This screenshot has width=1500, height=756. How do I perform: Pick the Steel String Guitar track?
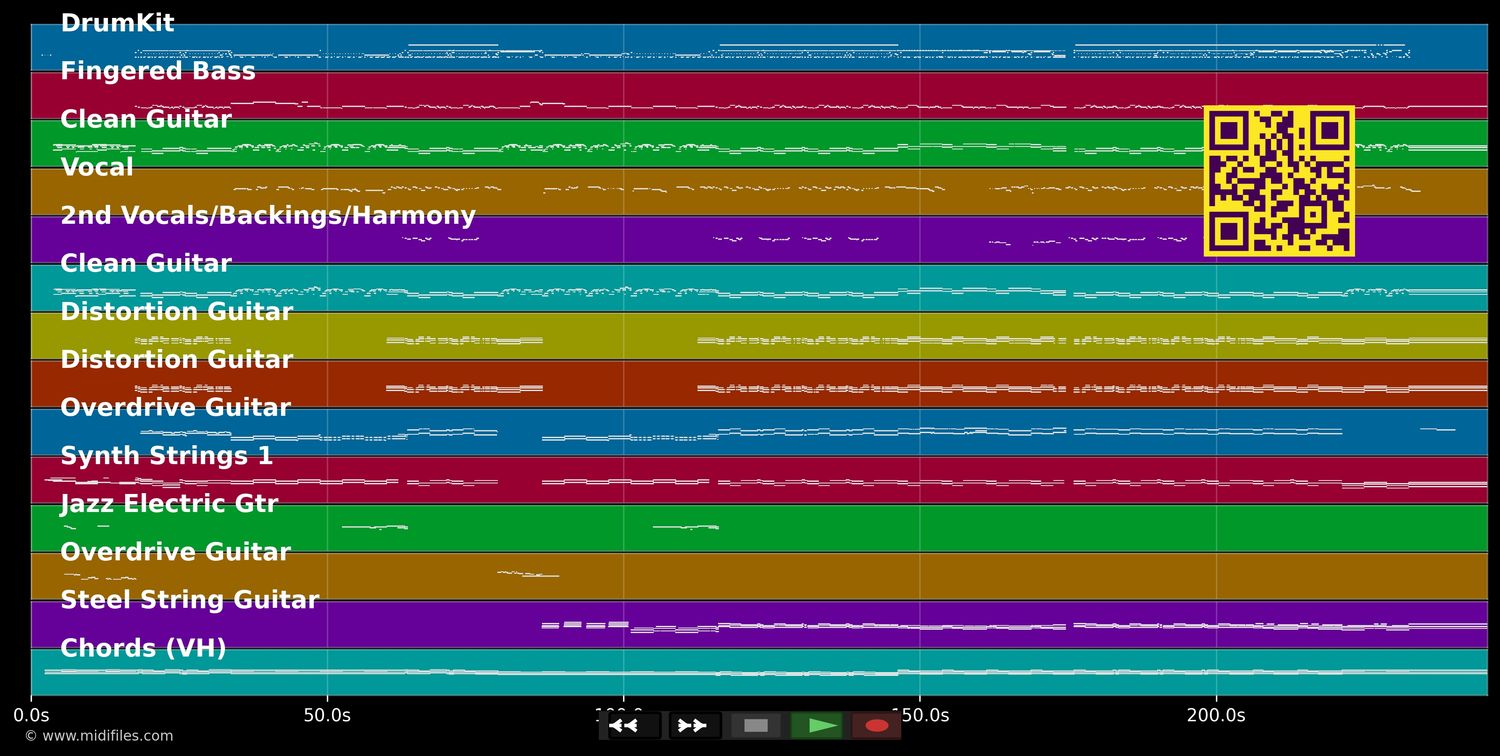coord(190,600)
